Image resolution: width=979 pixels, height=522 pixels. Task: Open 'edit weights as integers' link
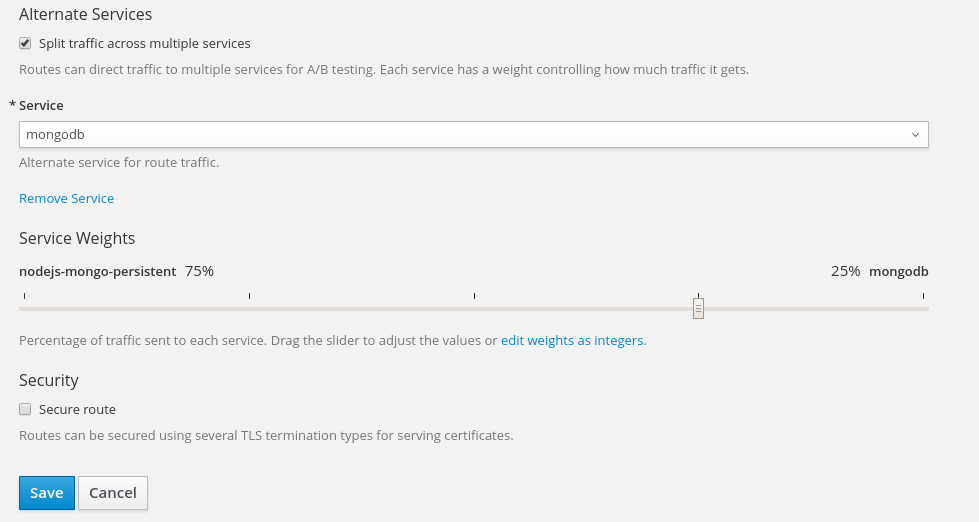click(573, 340)
